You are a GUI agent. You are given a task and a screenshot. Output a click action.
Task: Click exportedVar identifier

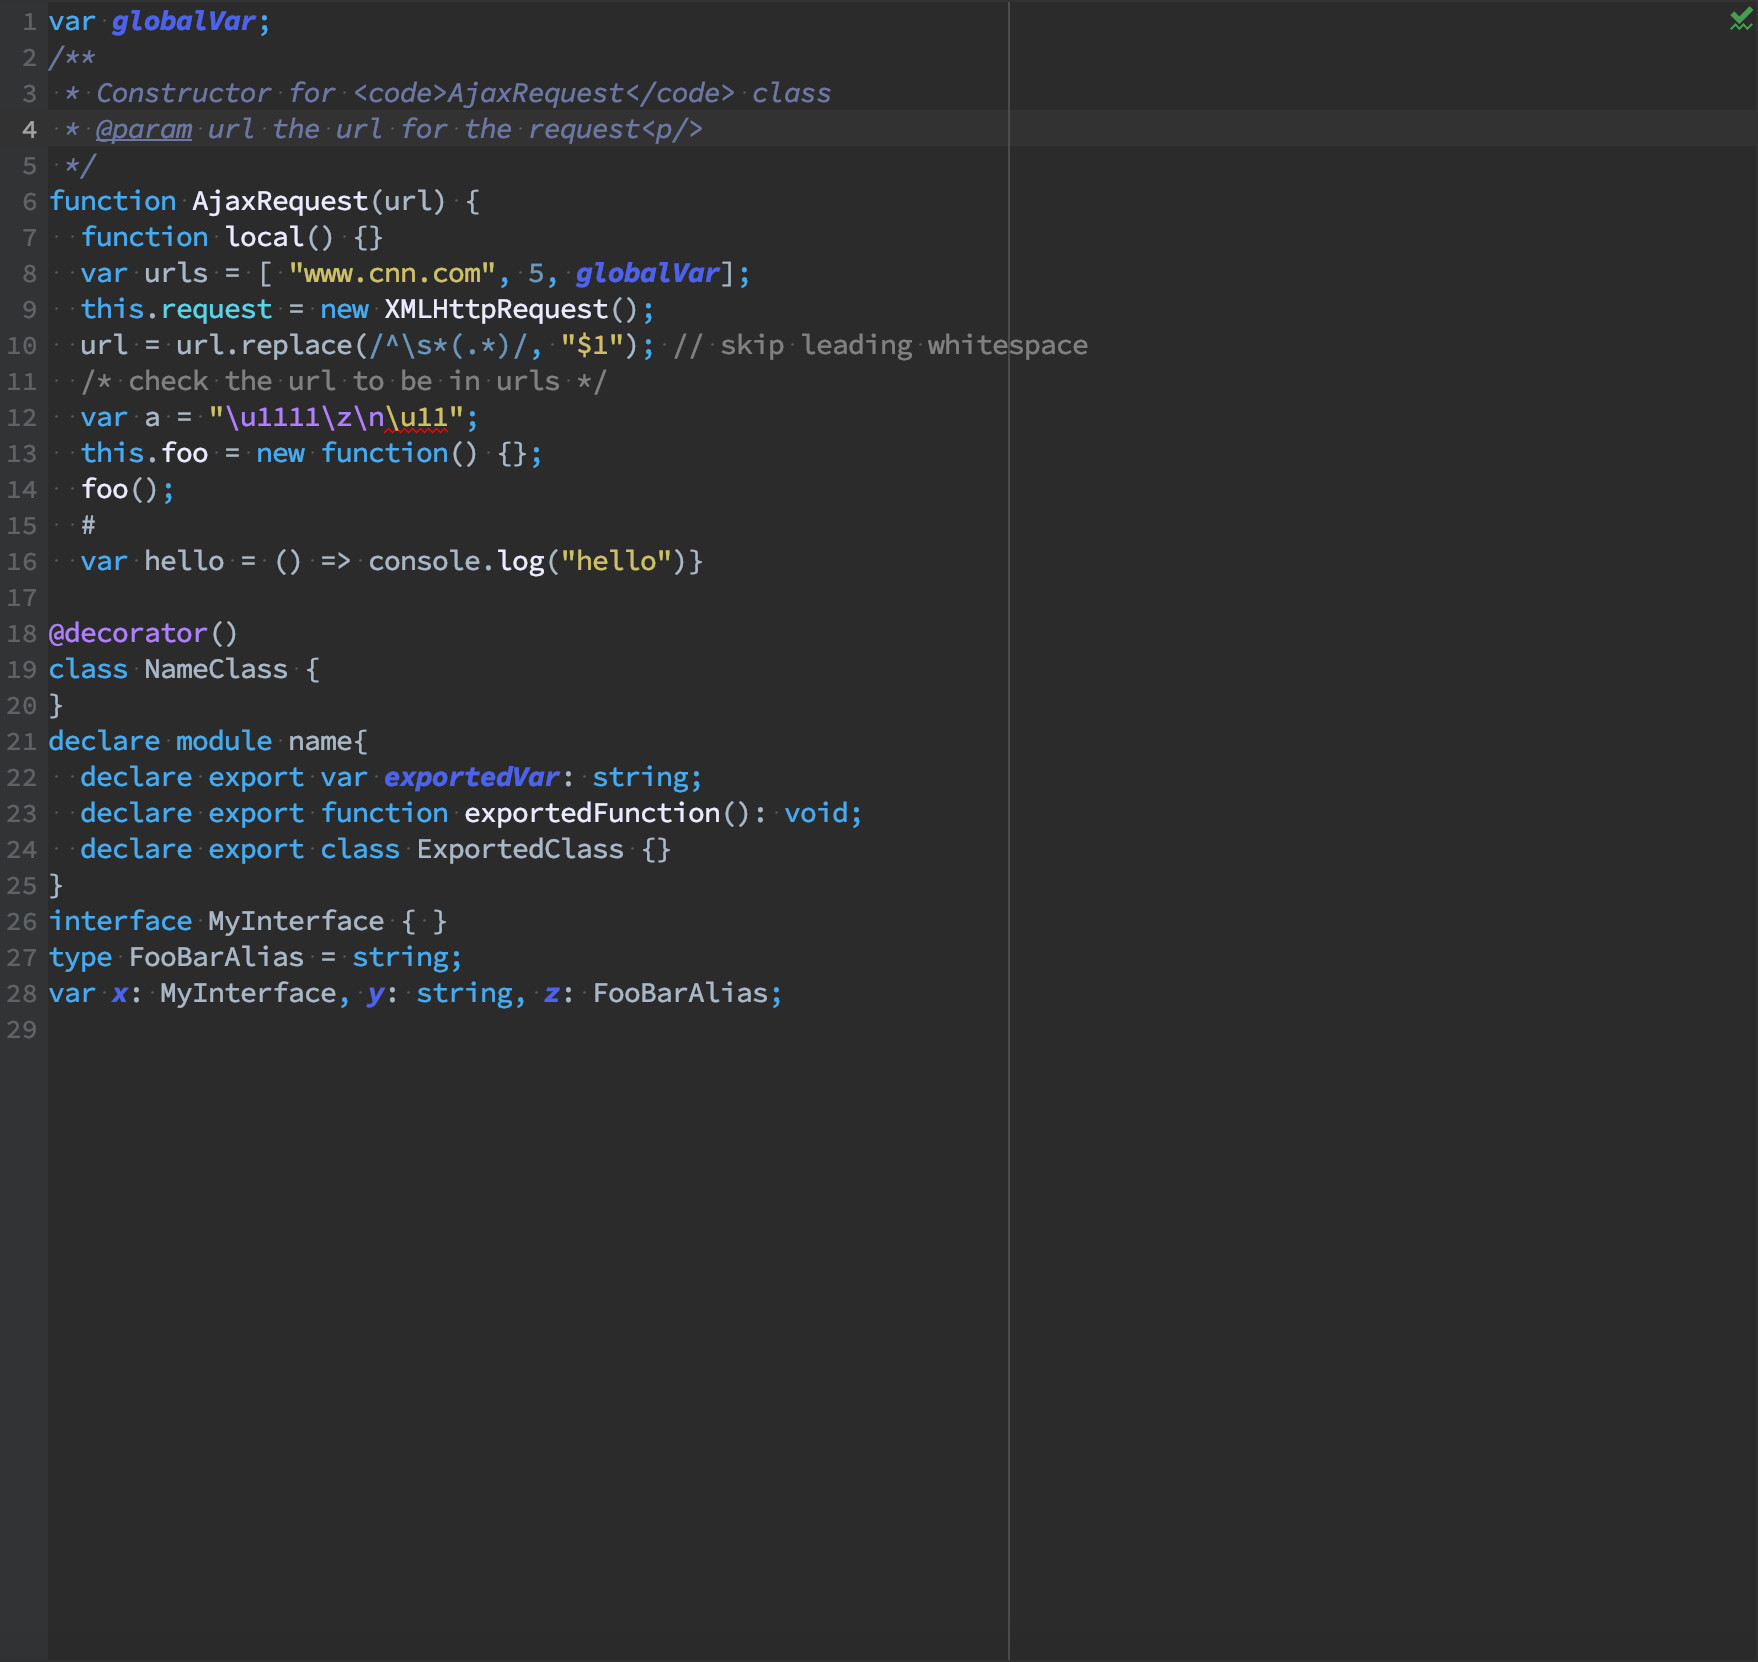click(x=472, y=777)
